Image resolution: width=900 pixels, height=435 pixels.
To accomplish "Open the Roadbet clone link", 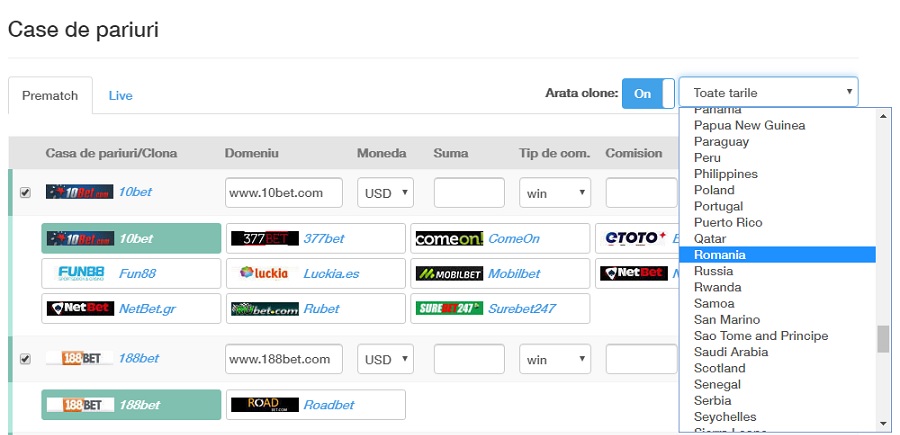I will tap(329, 405).
